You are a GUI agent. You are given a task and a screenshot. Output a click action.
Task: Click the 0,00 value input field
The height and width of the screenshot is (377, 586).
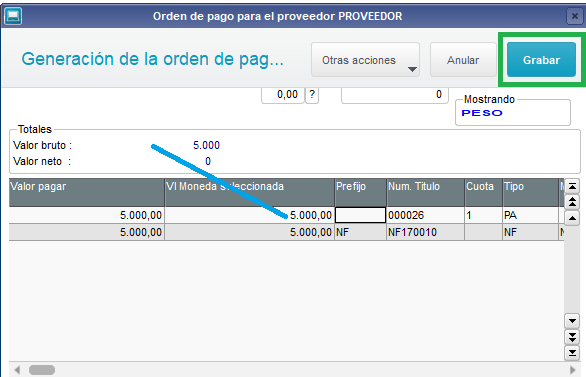tap(283, 95)
